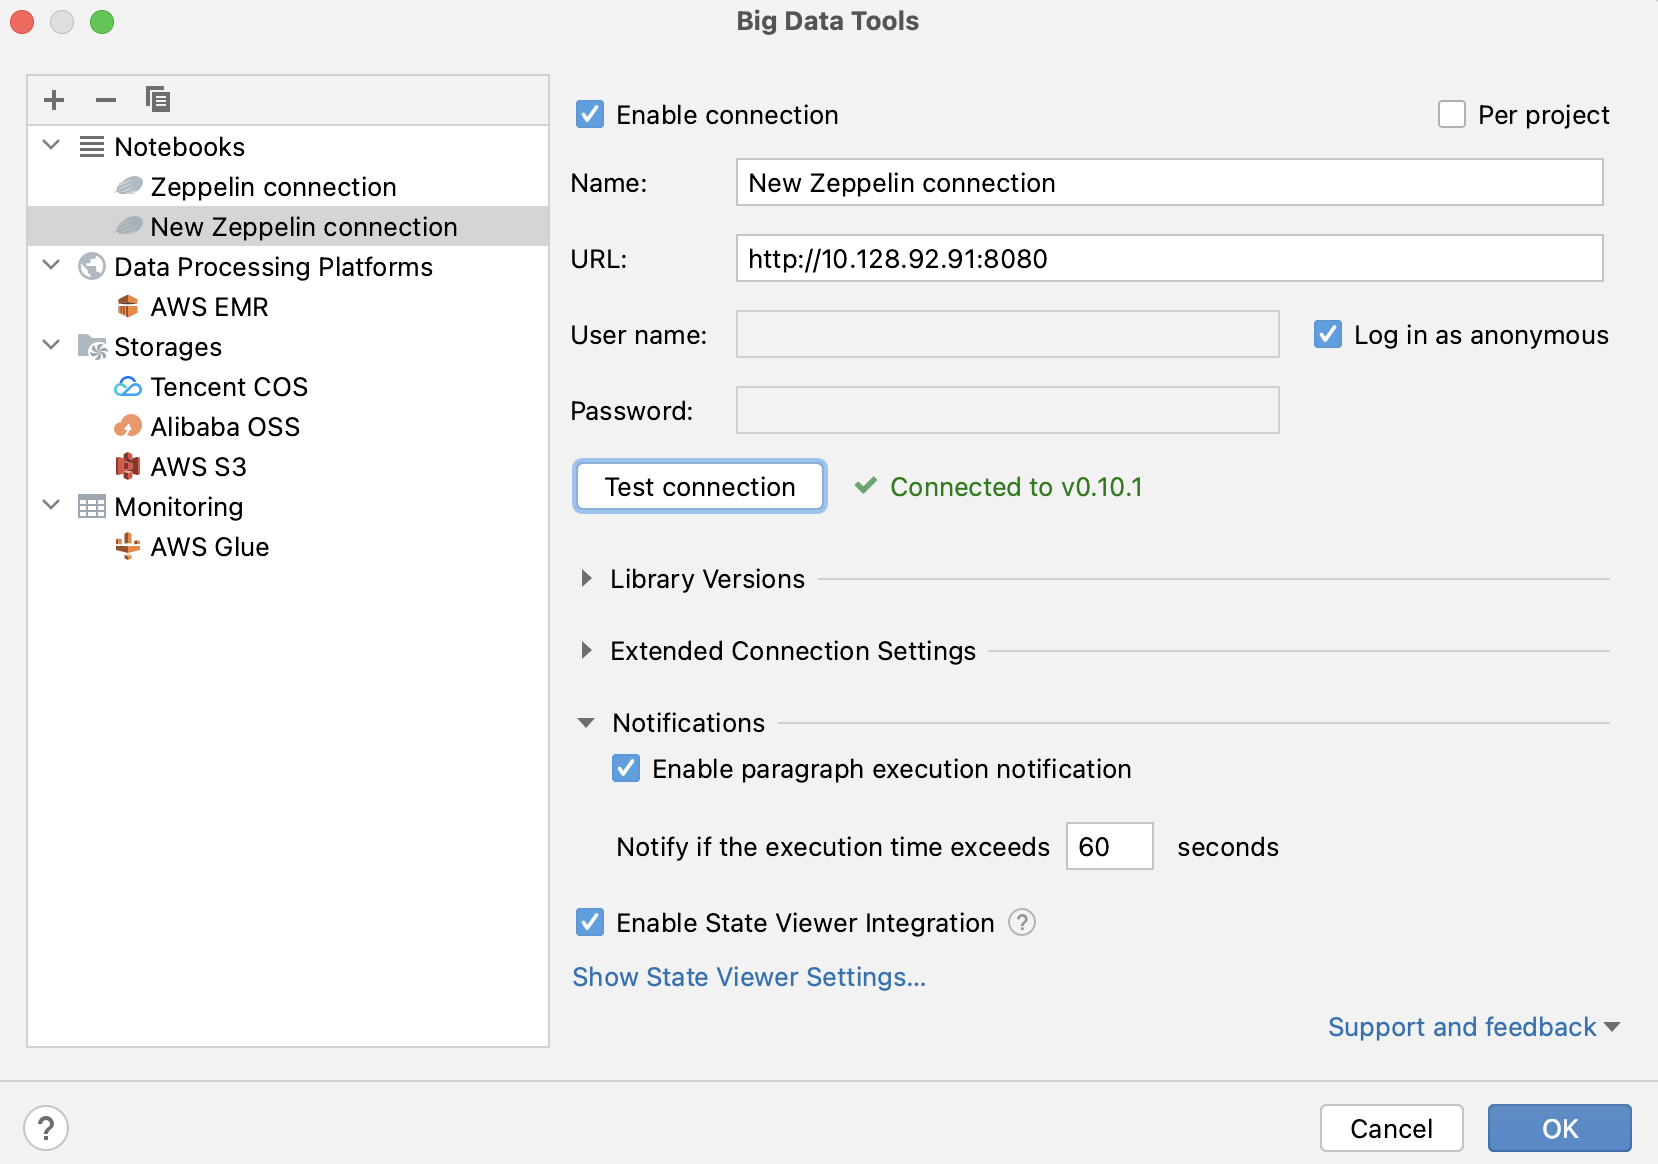Viewport: 1658px width, 1164px height.
Task: Confirm dialog with OK button
Action: [1559, 1128]
